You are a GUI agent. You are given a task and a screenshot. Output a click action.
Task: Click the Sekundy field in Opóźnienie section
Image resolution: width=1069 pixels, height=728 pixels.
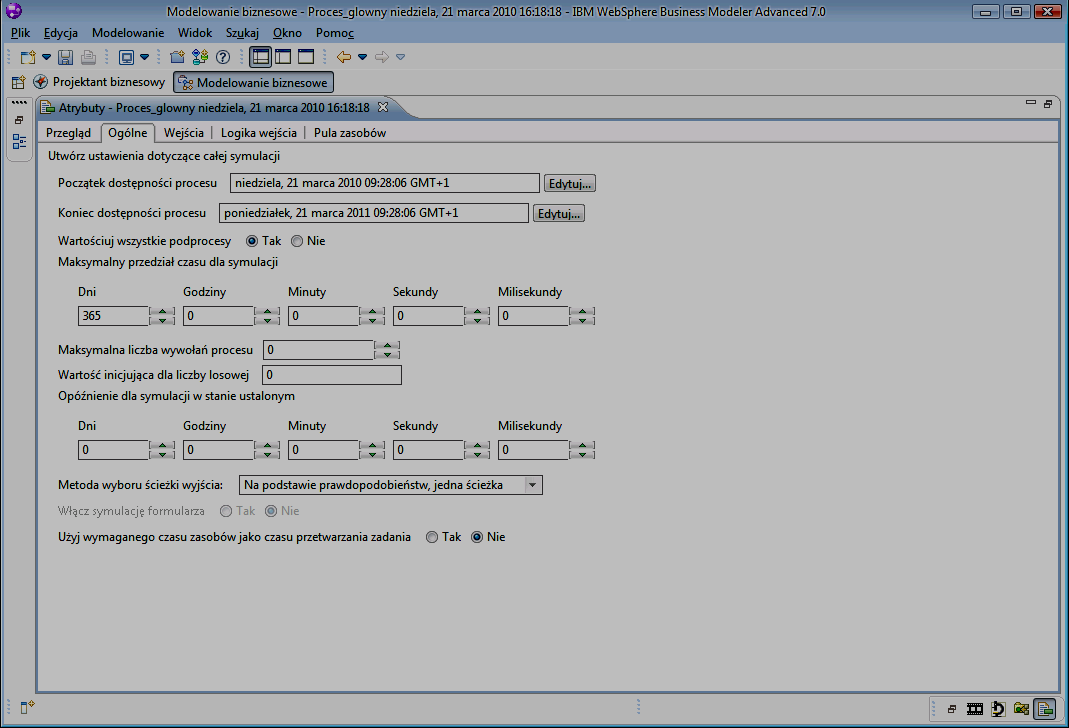pyautogui.click(x=428, y=450)
